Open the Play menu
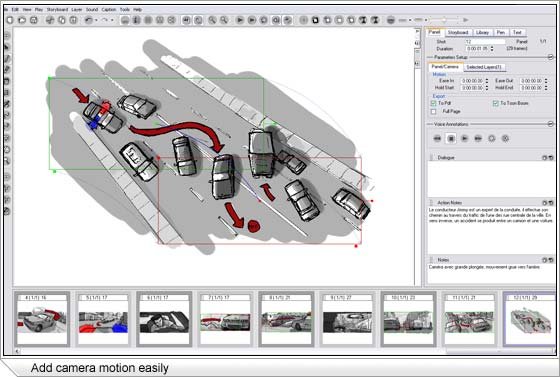560x377 pixels. 39,10
